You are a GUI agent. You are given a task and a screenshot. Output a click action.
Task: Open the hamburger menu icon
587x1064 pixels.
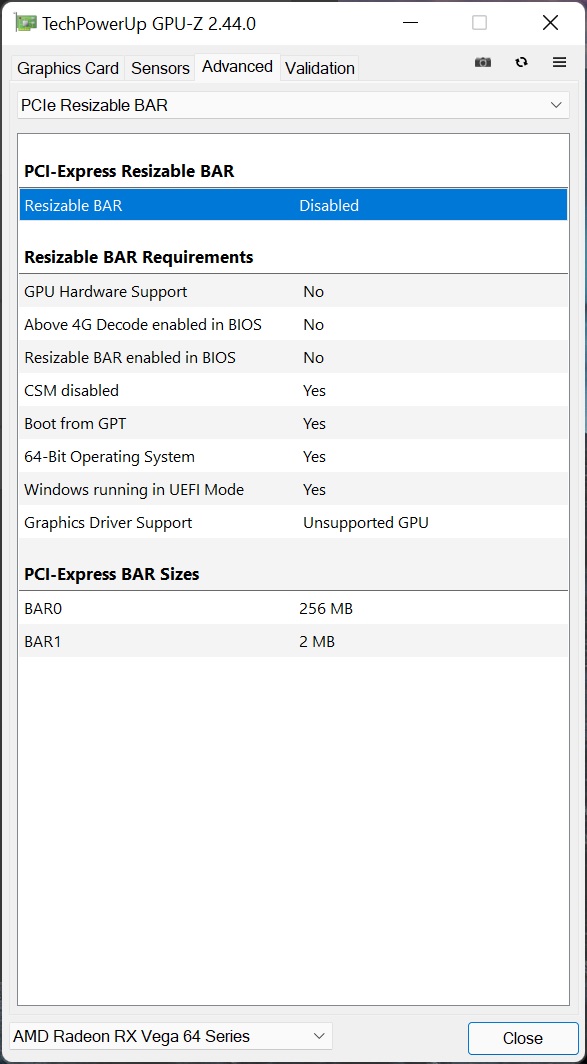pyautogui.click(x=559, y=62)
